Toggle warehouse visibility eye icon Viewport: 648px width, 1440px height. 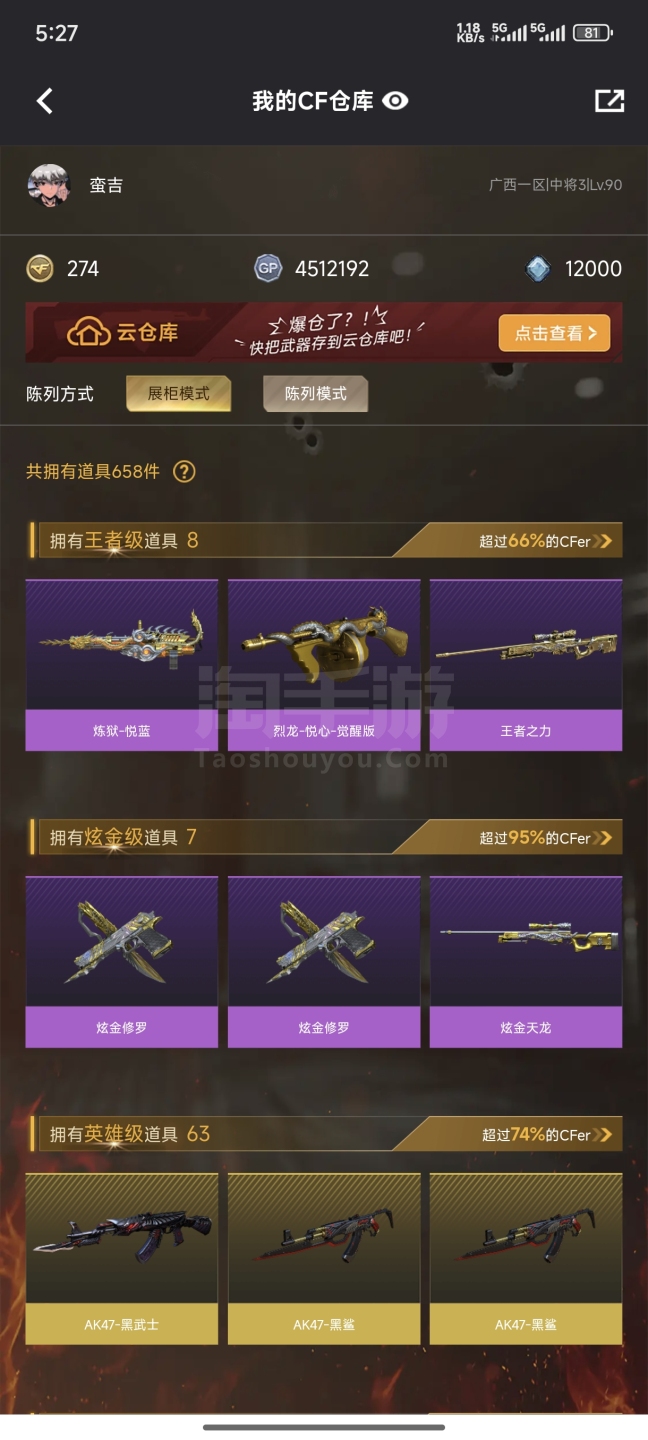coord(396,101)
